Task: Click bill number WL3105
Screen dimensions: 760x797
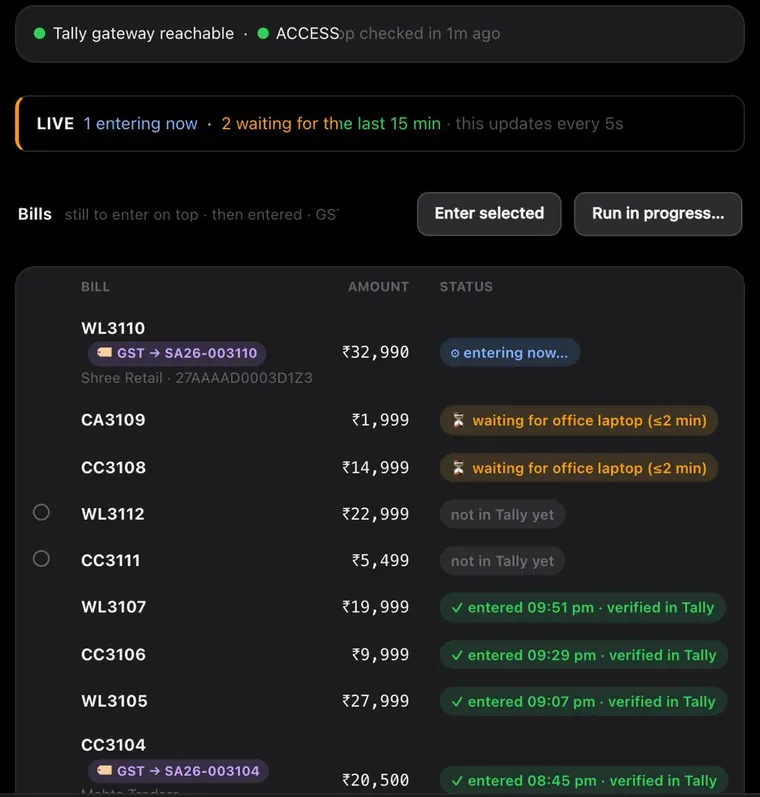Action: 114,701
